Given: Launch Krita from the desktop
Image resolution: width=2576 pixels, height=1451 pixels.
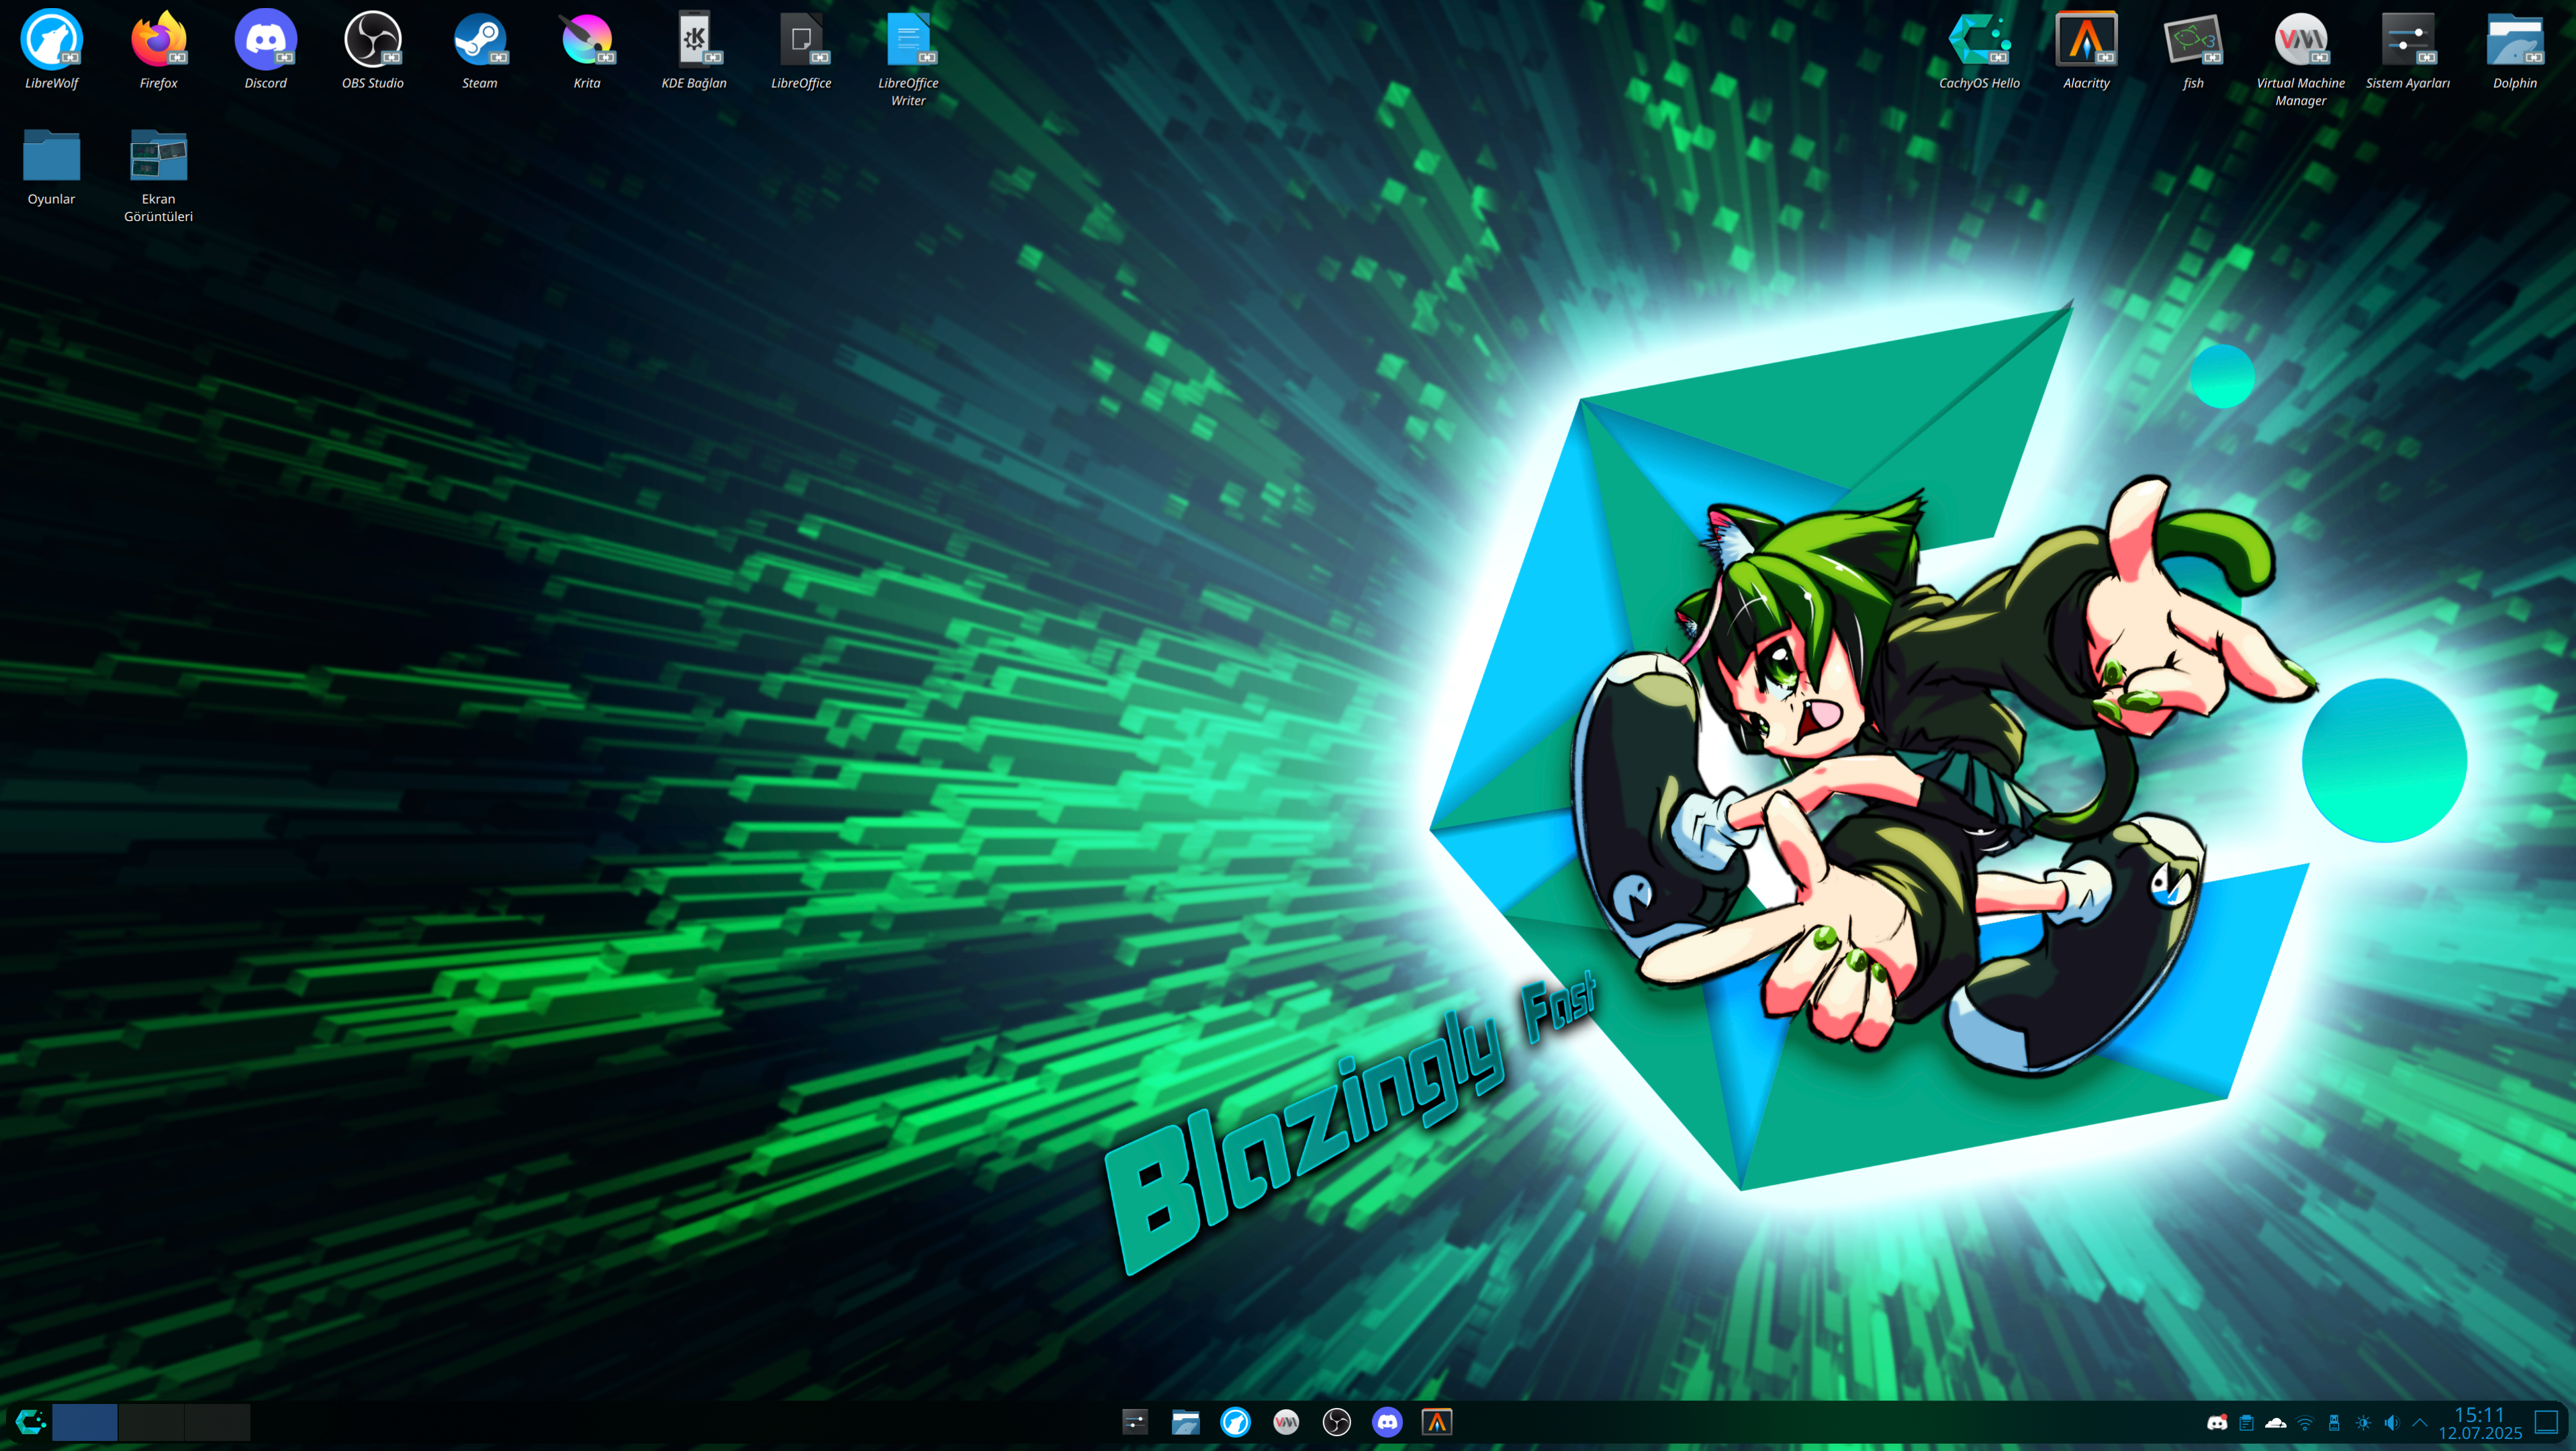Looking at the screenshot, I should coord(586,50).
